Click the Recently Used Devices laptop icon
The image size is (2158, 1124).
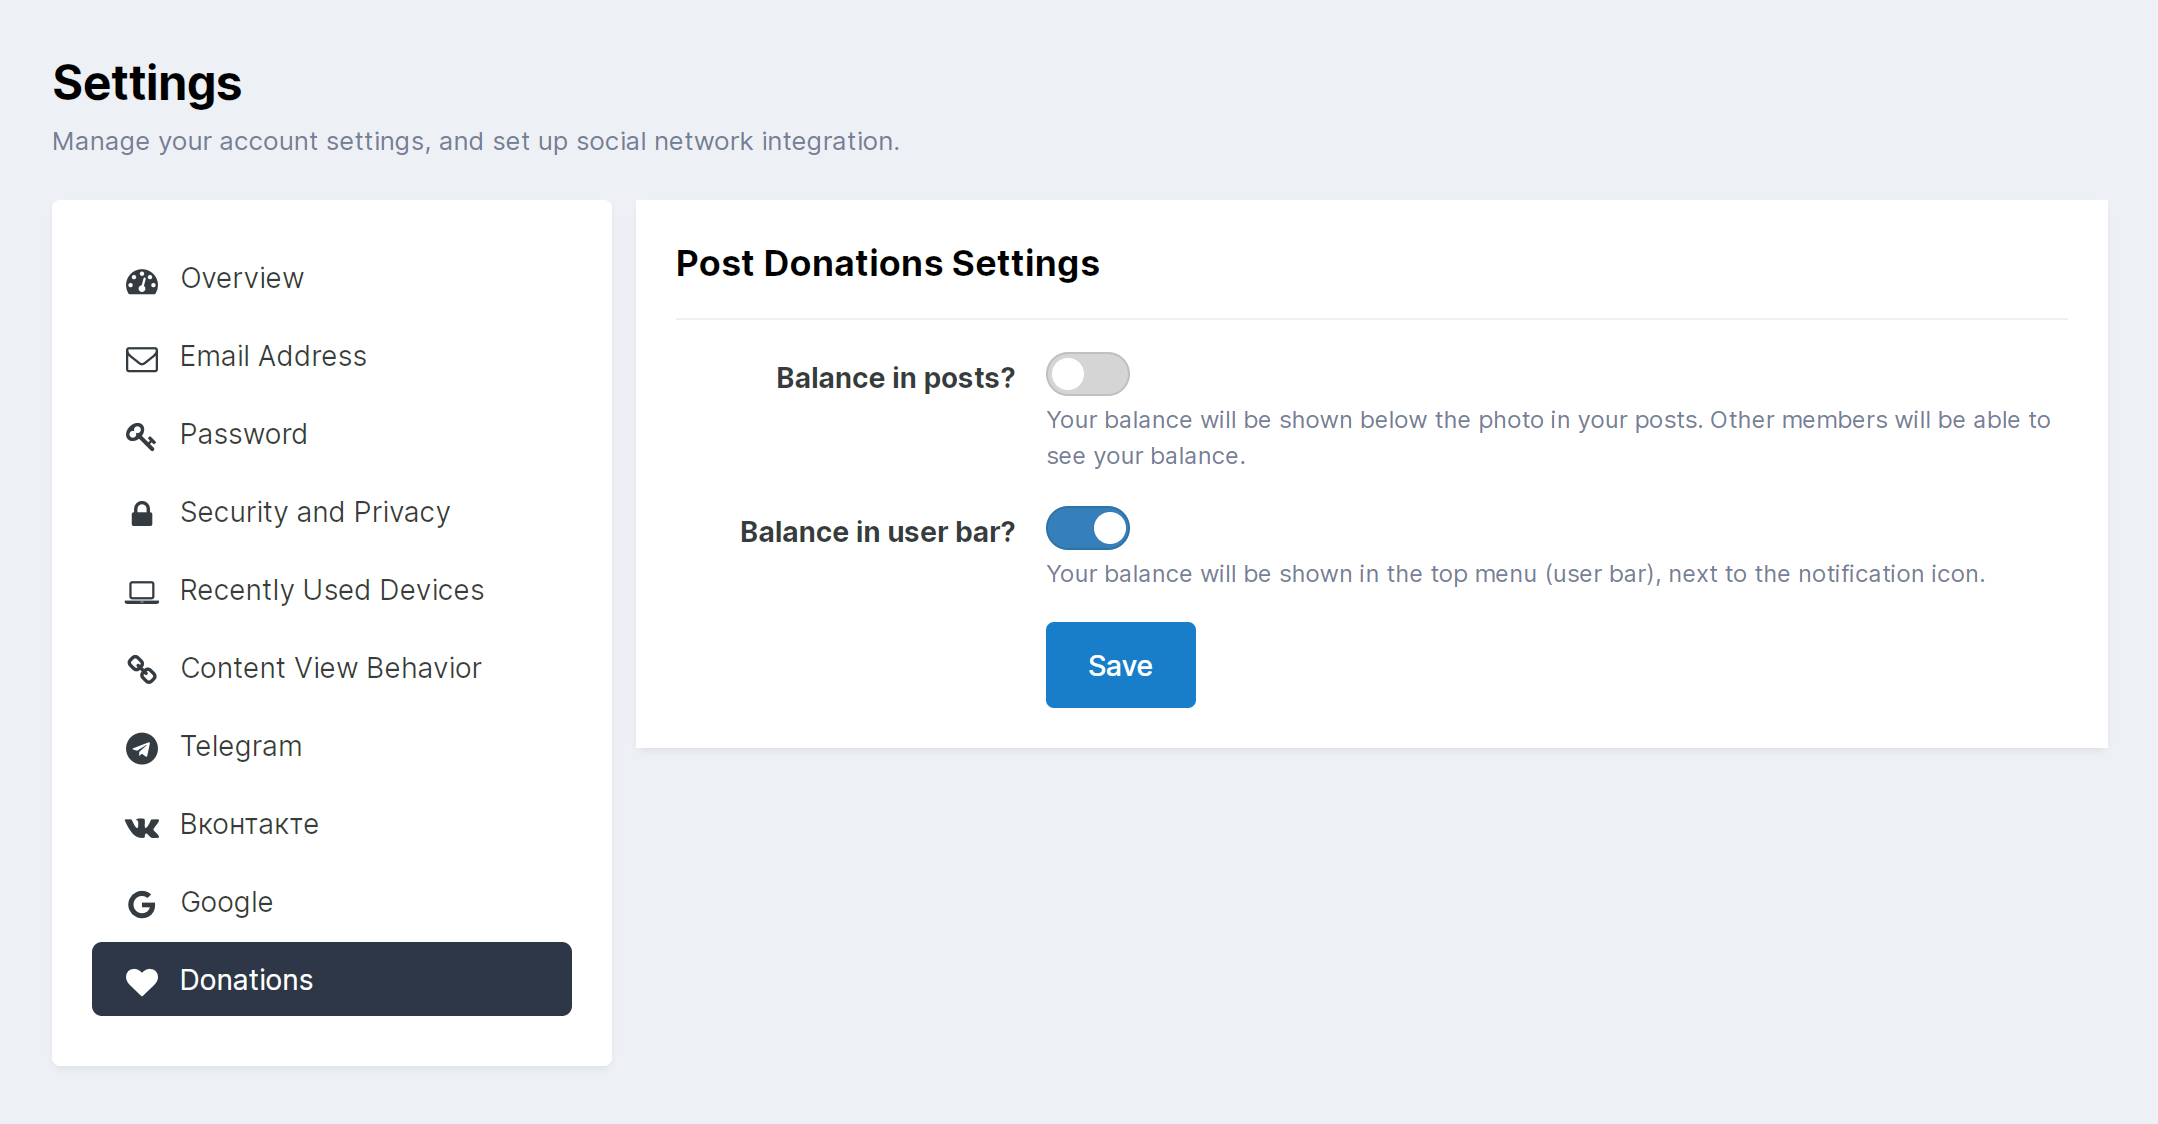(142, 592)
